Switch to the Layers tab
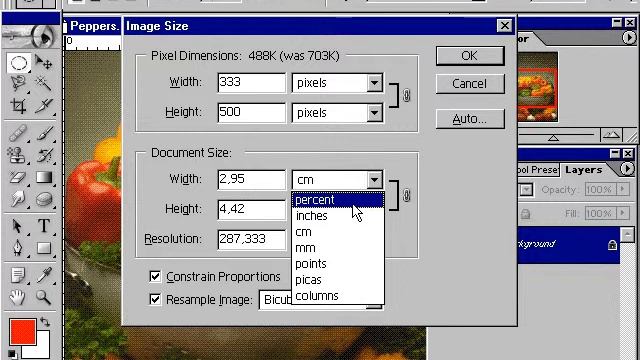The height and width of the screenshot is (360, 640). point(584,170)
